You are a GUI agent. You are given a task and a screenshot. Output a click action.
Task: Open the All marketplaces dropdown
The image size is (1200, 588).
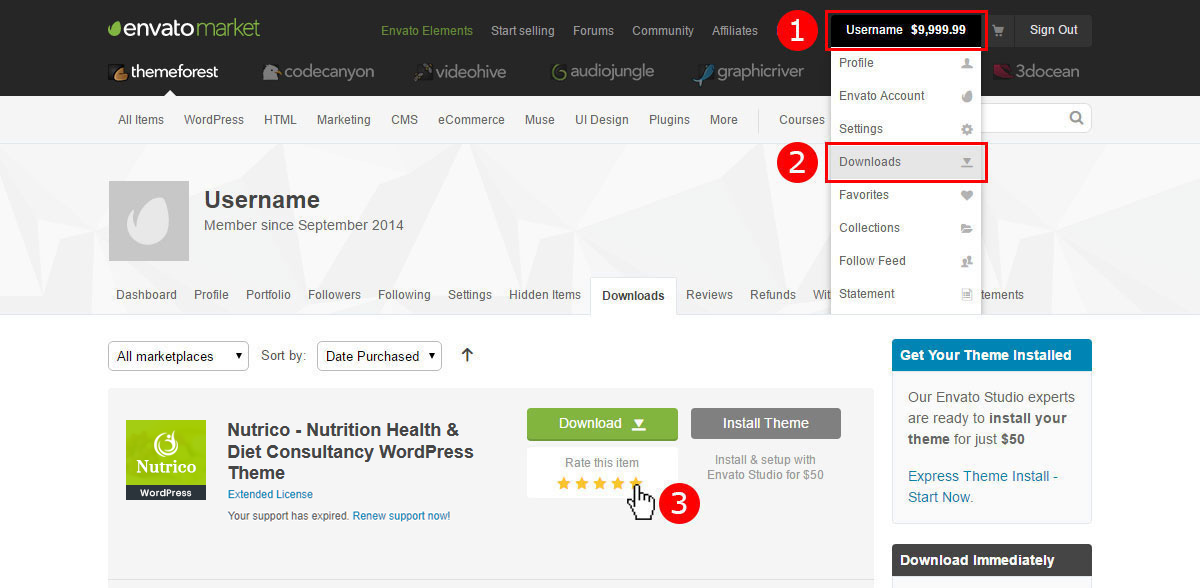point(178,356)
